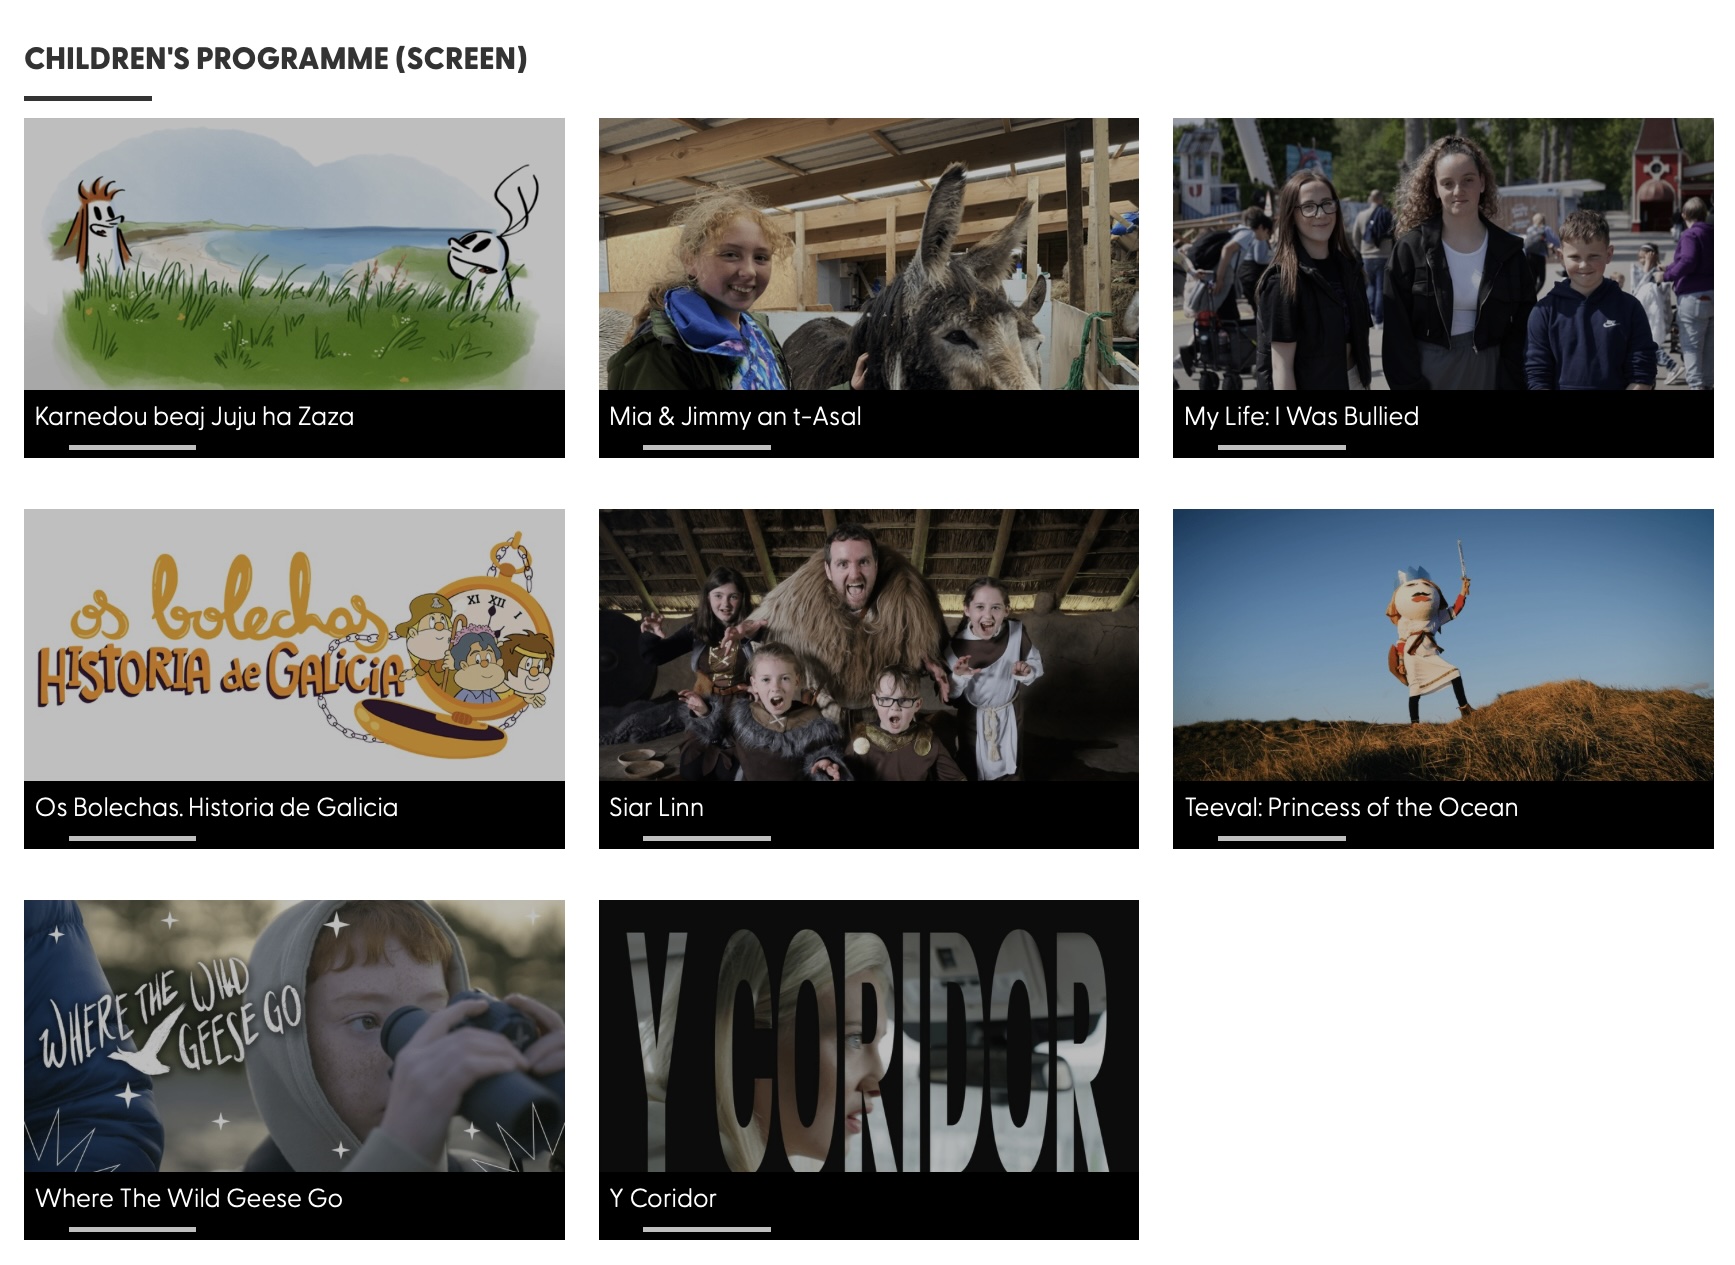Open the 'Mia & Jimmy an t-Asal' title link

(735, 416)
